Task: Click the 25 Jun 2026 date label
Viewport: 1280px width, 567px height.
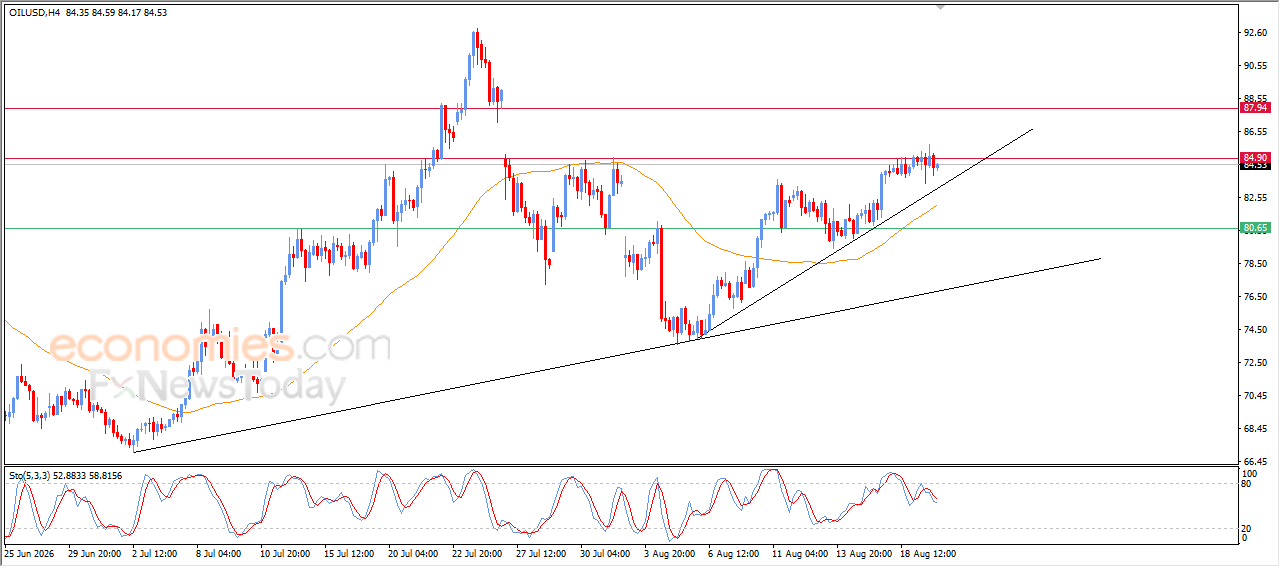Action: point(29,552)
